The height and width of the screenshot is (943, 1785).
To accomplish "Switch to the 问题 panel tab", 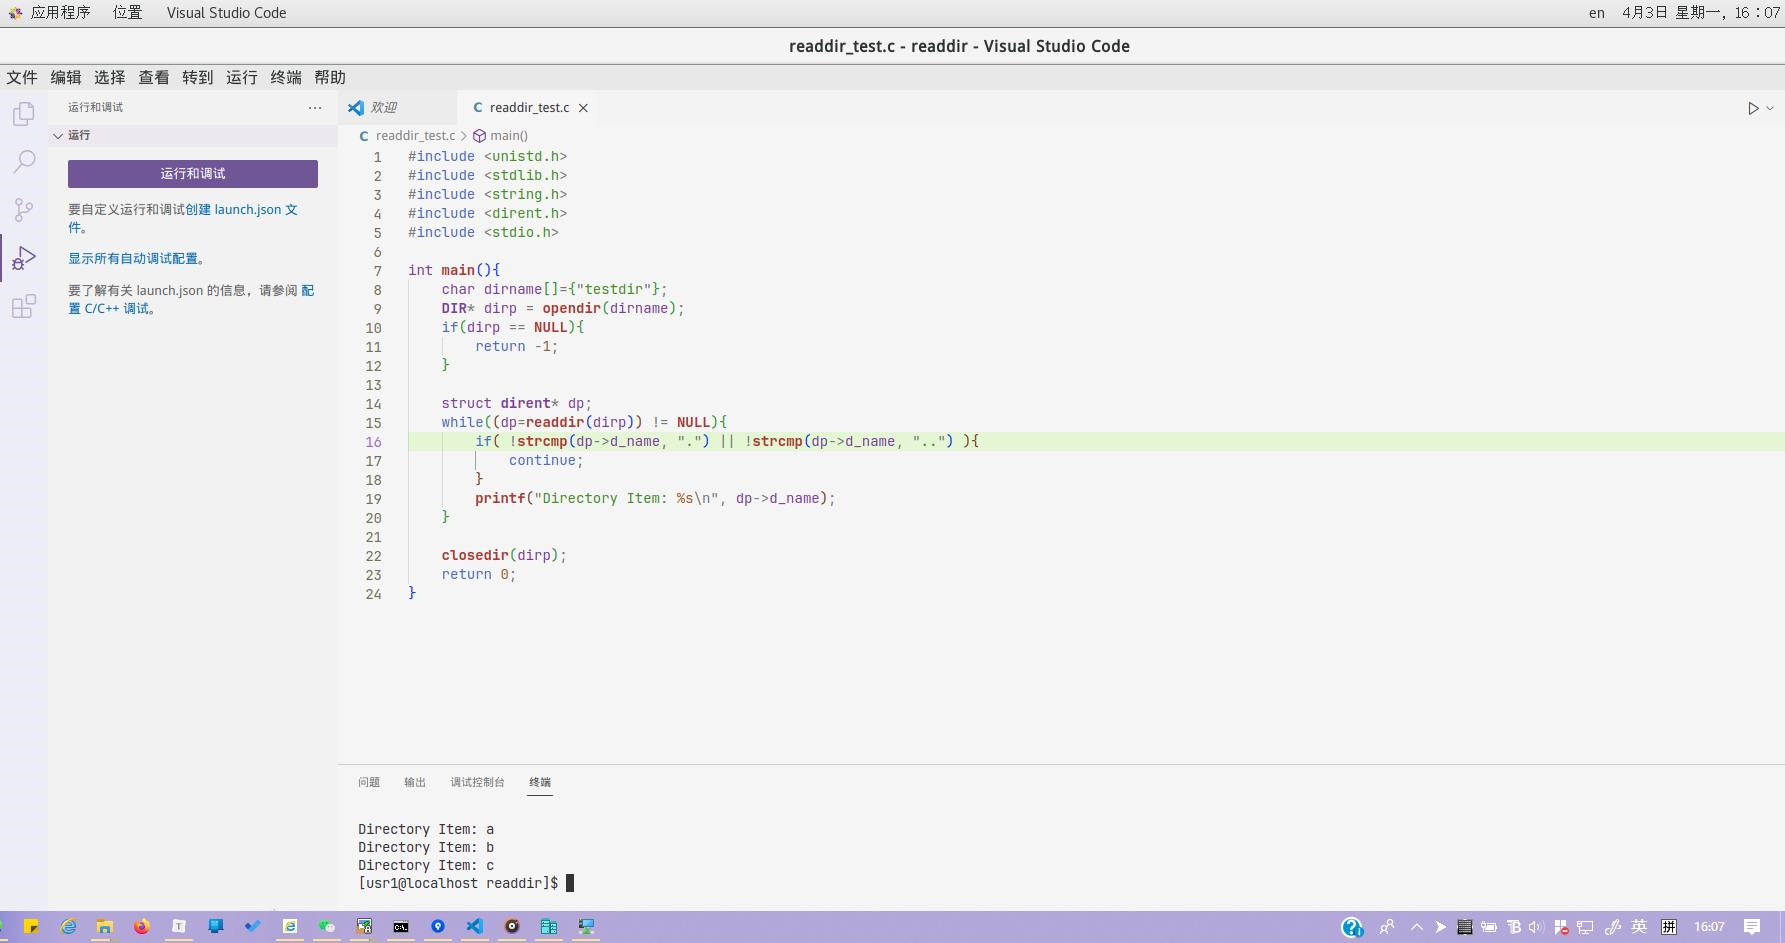I will [369, 782].
